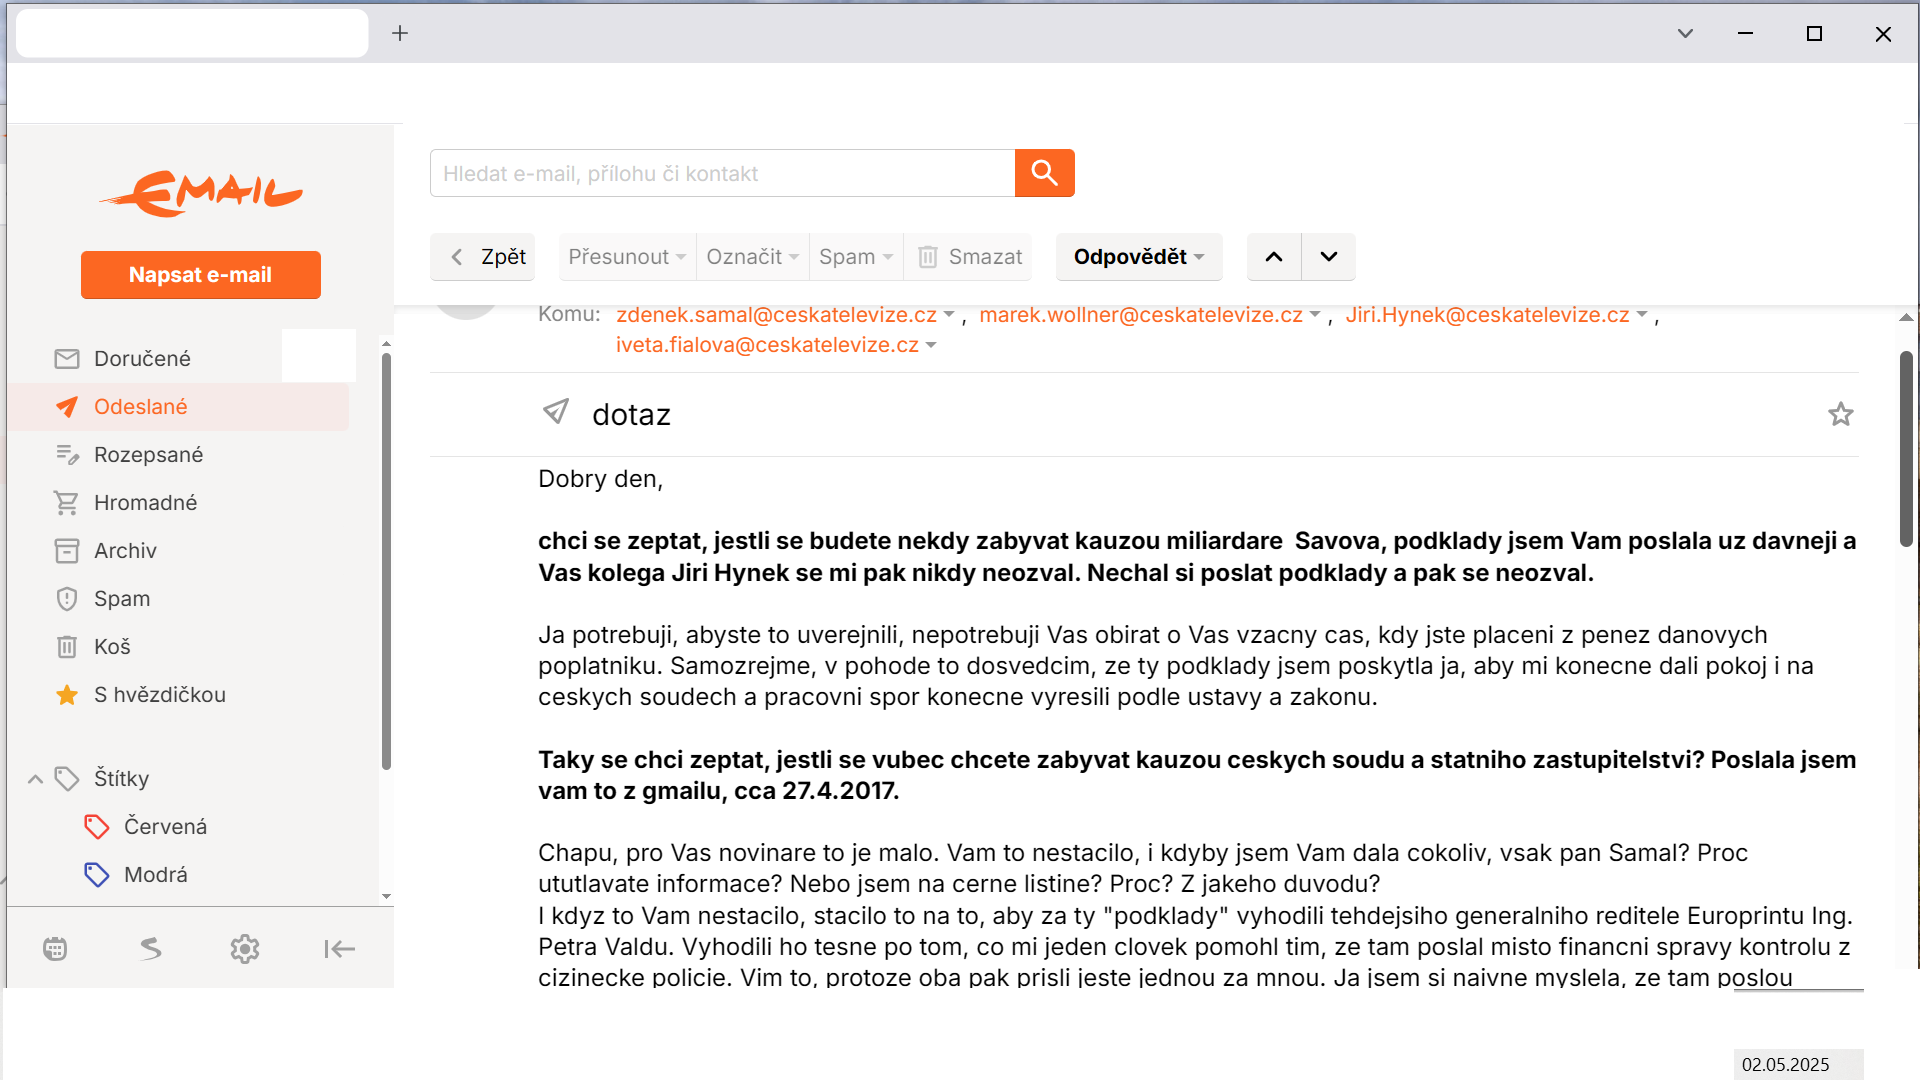This screenshot has width=1920, height=1087.
Task: Click Napsat e-mail compose button
Action: click(201, 274)
